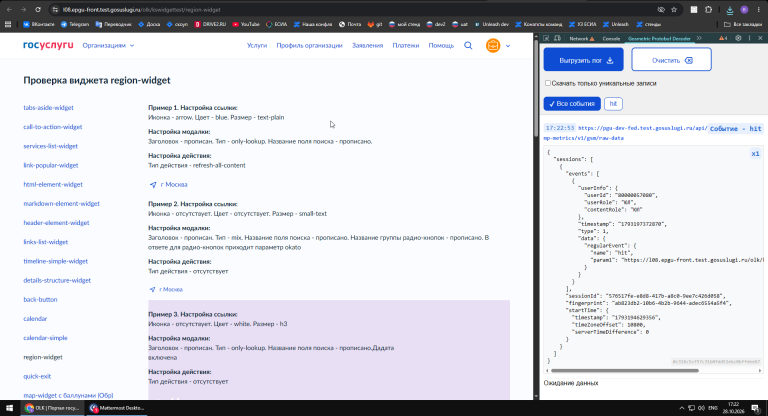Open quick-exit sidebar link
The width and height of the screenshot is (768, 416).
click(x=37, y=376)
